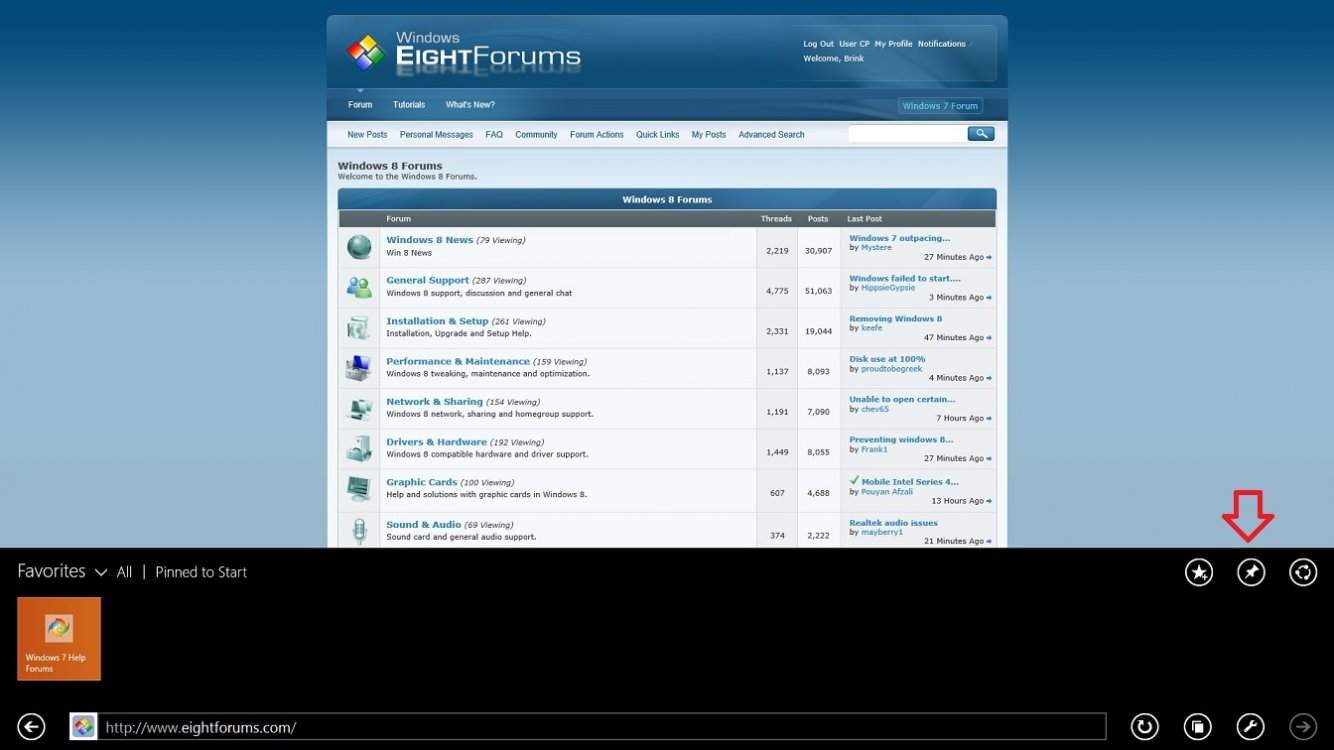Expand the Favorites dropdown chevron

(101, 573)
